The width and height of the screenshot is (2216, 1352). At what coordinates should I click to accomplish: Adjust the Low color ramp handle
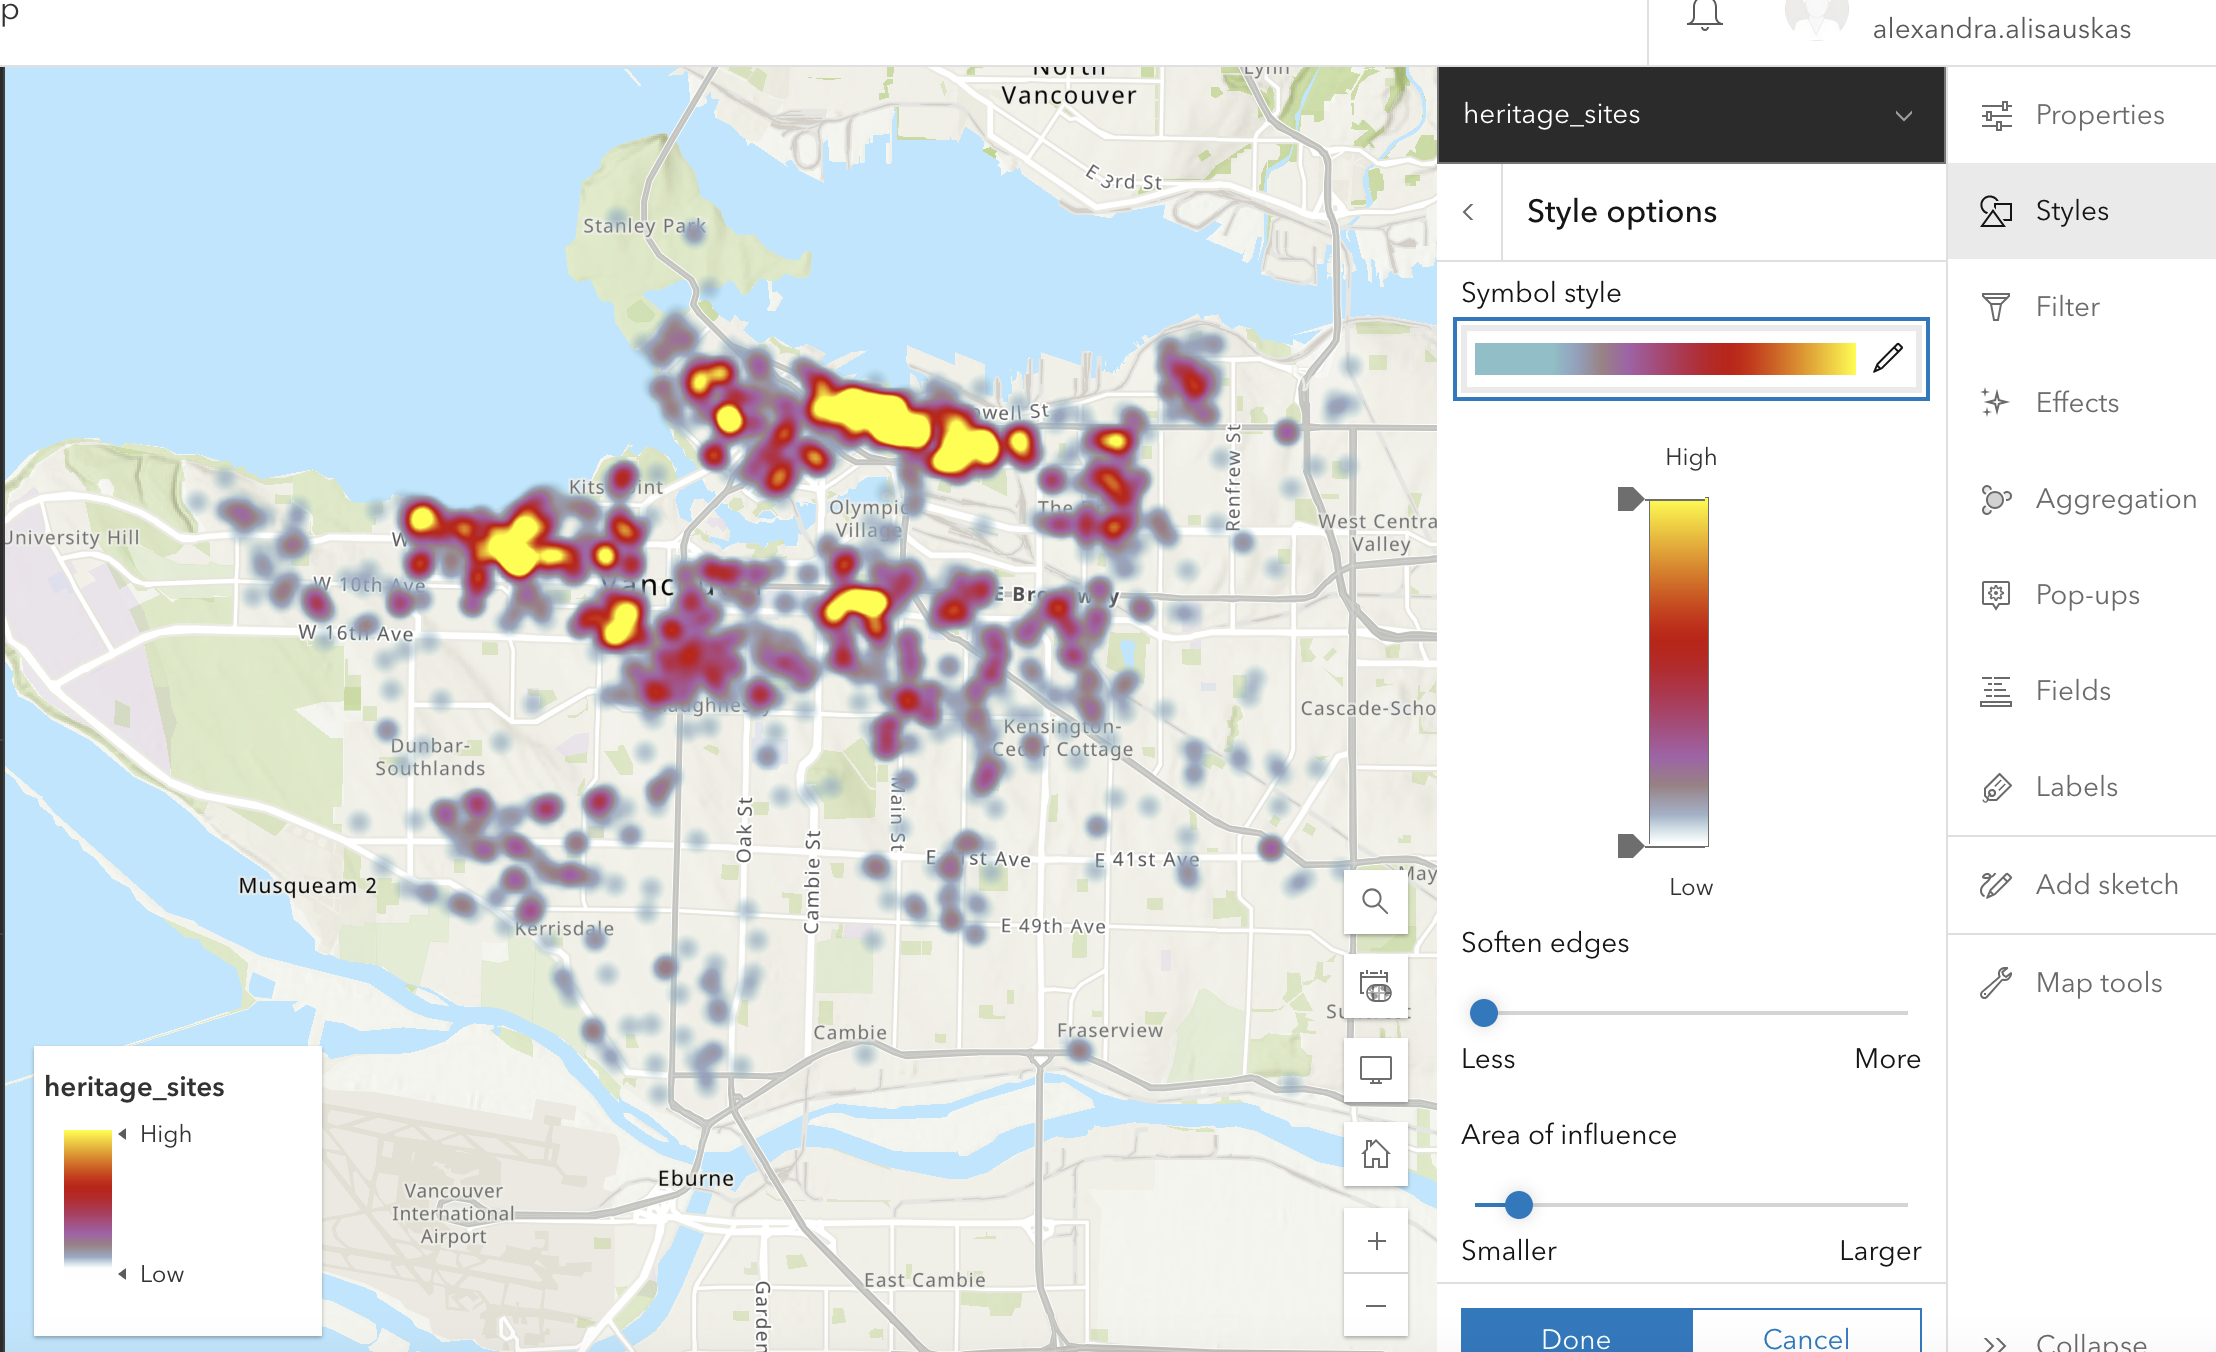pyautogui.click(x=1630, y=846)
